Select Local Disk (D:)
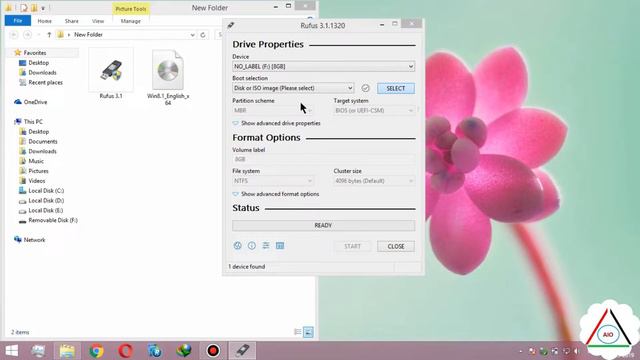 pyautogui.click(x=46, y=200)
